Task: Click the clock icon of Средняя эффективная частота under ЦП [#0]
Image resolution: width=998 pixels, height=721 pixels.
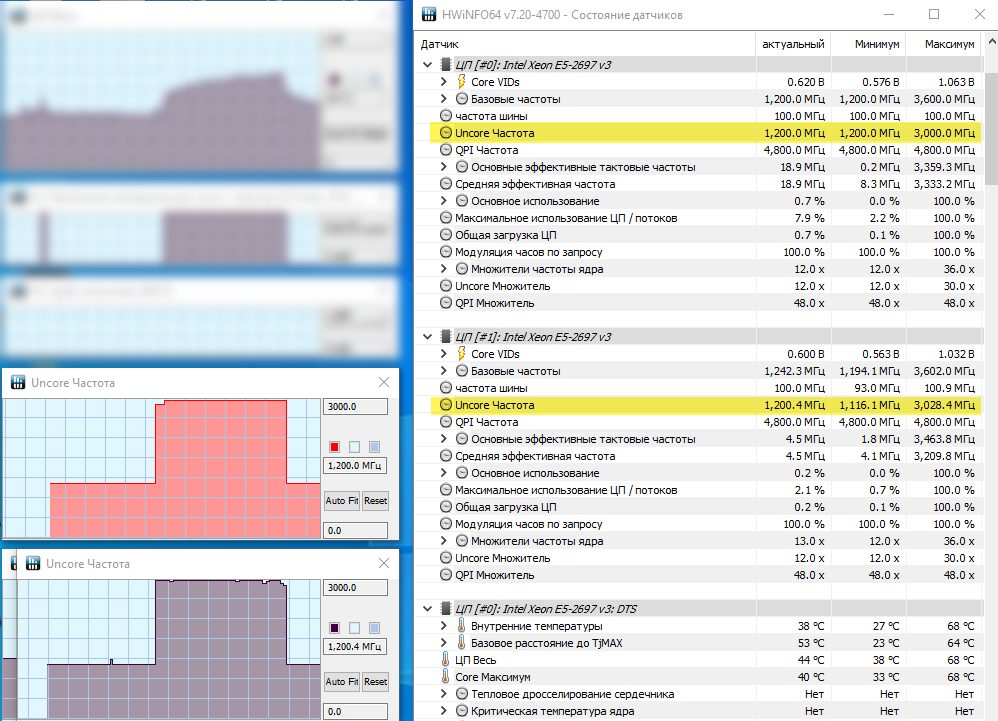Action: pyautogui.click(x=446, y=184)
